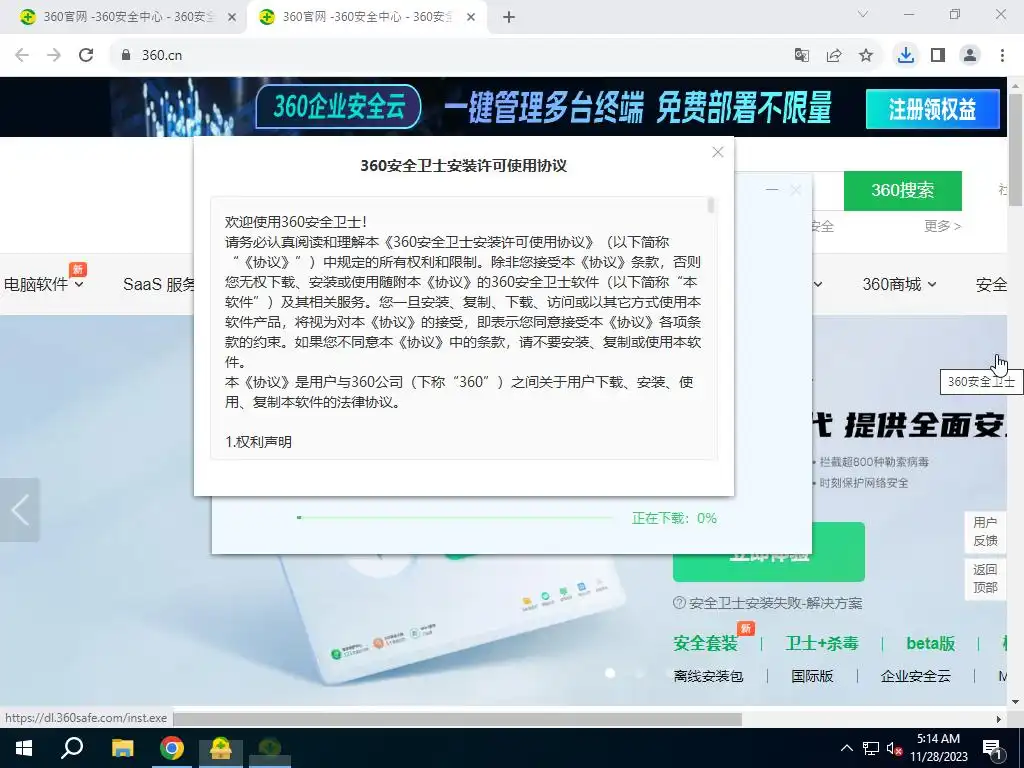
Task: Open Chrome downloads icon
Action: tap(905, 56)
